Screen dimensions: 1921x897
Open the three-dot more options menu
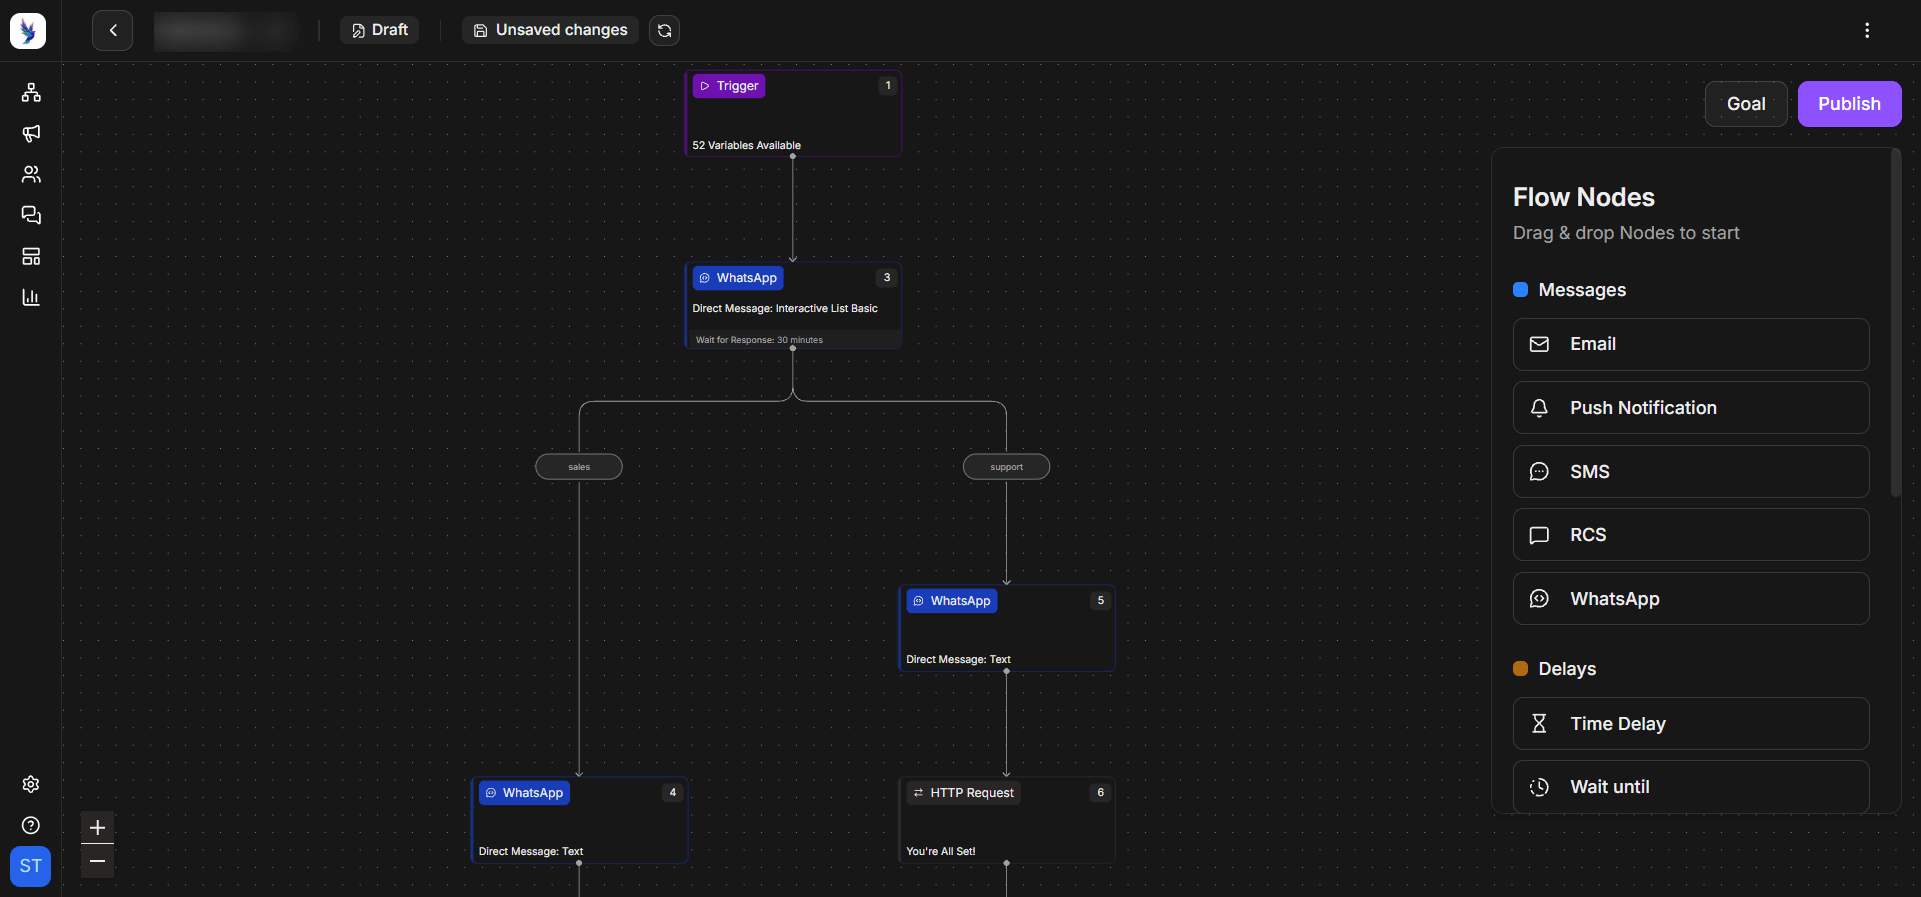click(x=1867, y=30)
